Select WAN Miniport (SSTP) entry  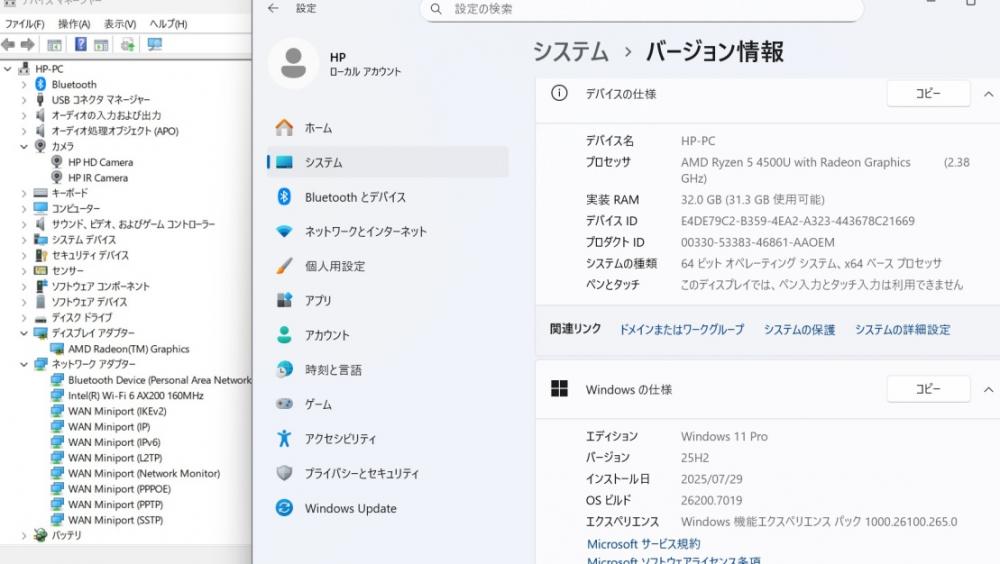click(x=115, y=520)
